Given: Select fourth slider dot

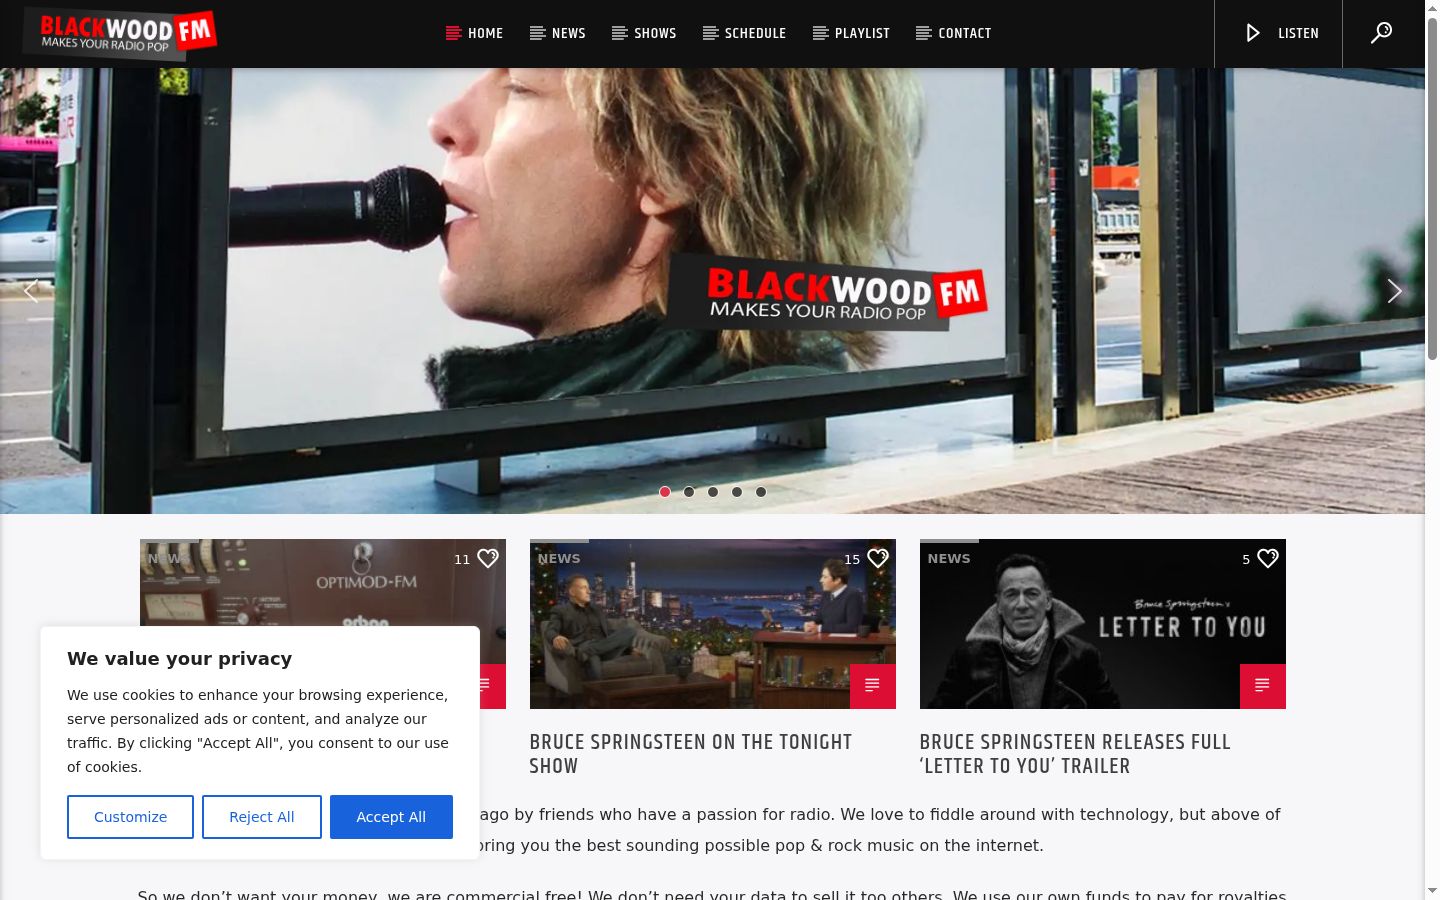Looking at the screenshot, I should (737, 492).
